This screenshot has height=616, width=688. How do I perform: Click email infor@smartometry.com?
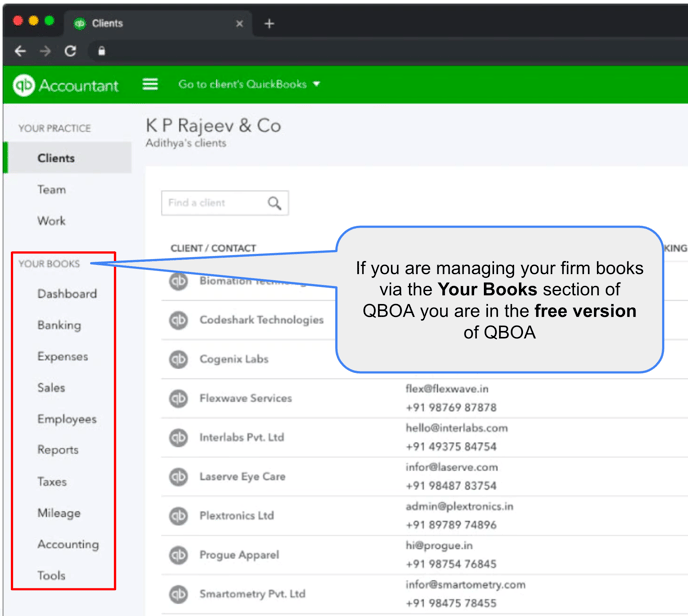[x=466, y=584]
